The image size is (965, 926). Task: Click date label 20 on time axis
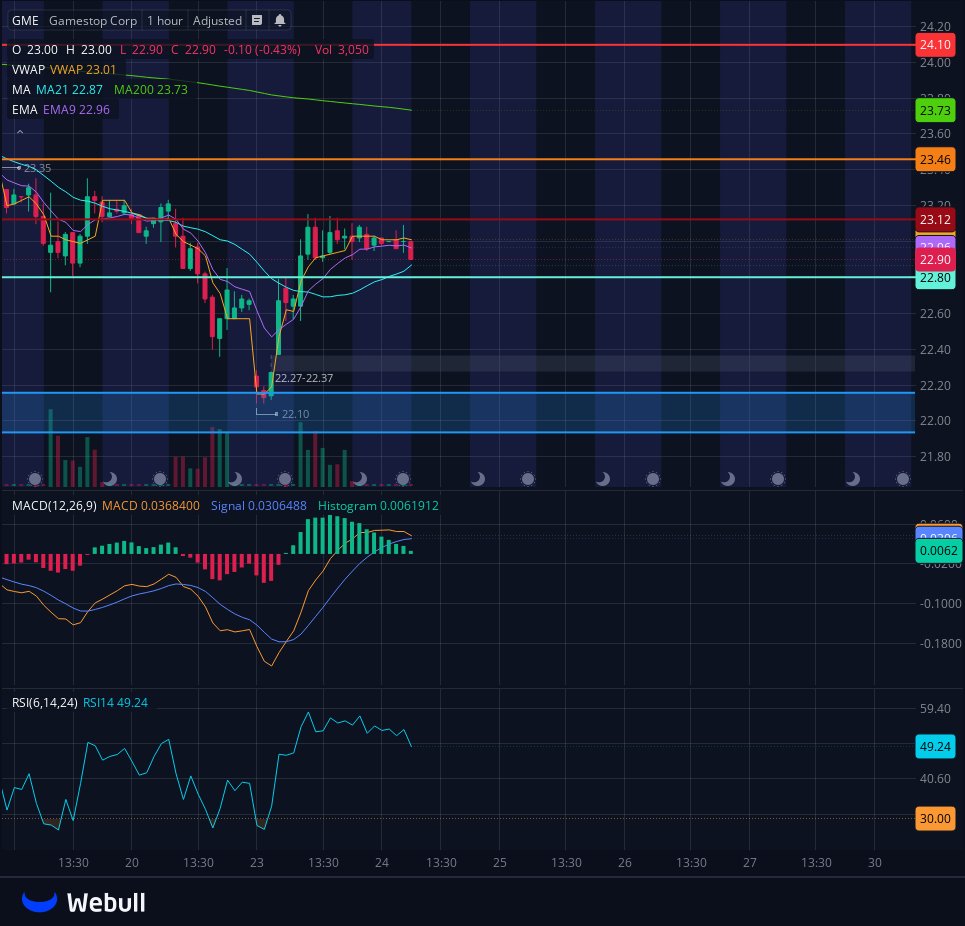pos(132,863)
